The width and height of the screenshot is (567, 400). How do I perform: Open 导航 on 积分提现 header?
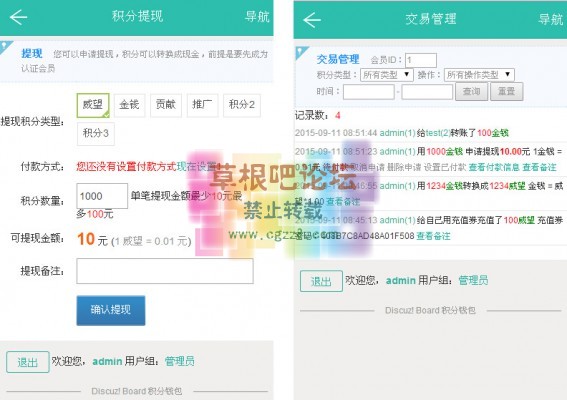[257, 17]
